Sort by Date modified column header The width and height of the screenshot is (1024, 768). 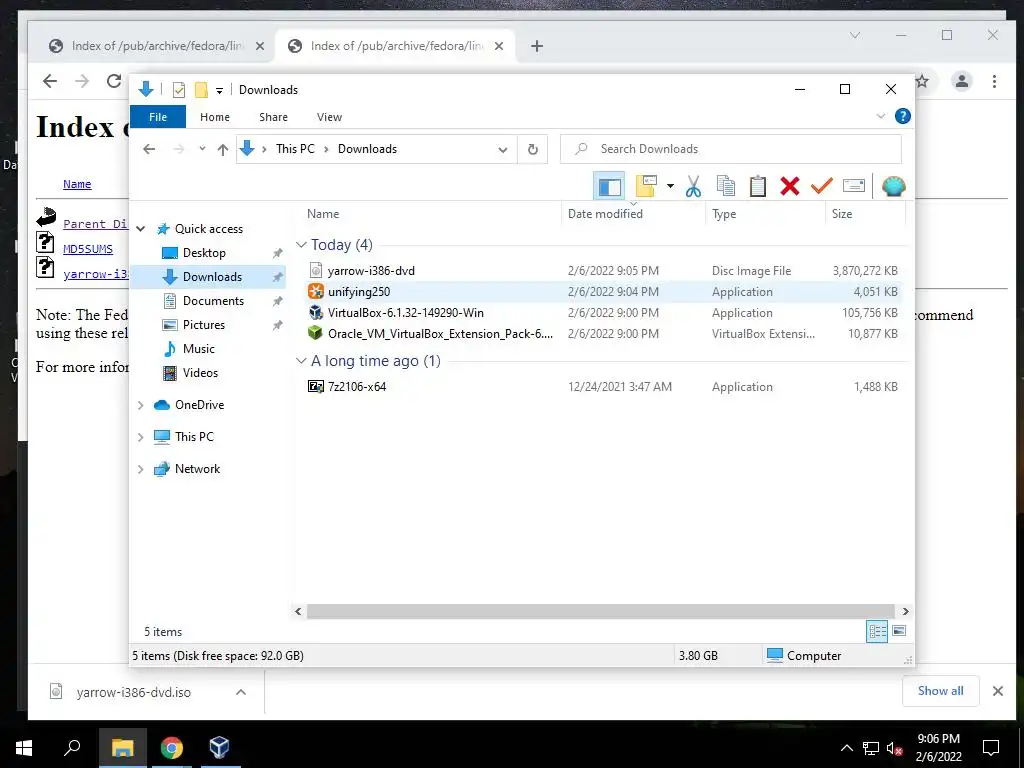(633, 214)
